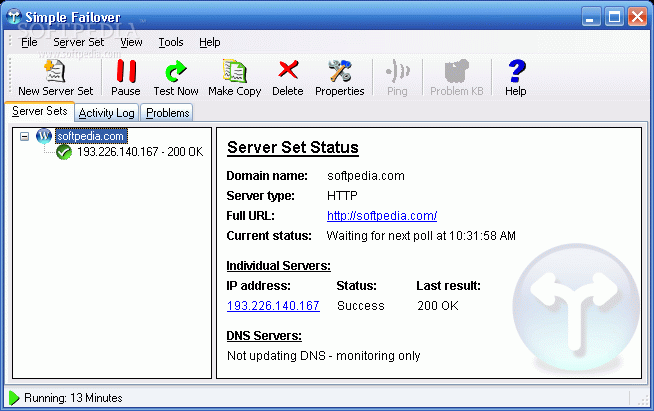Duplicate the set with Make Copy
The width and height of the screenshot is (654, 411).
[x=234, y=78]
